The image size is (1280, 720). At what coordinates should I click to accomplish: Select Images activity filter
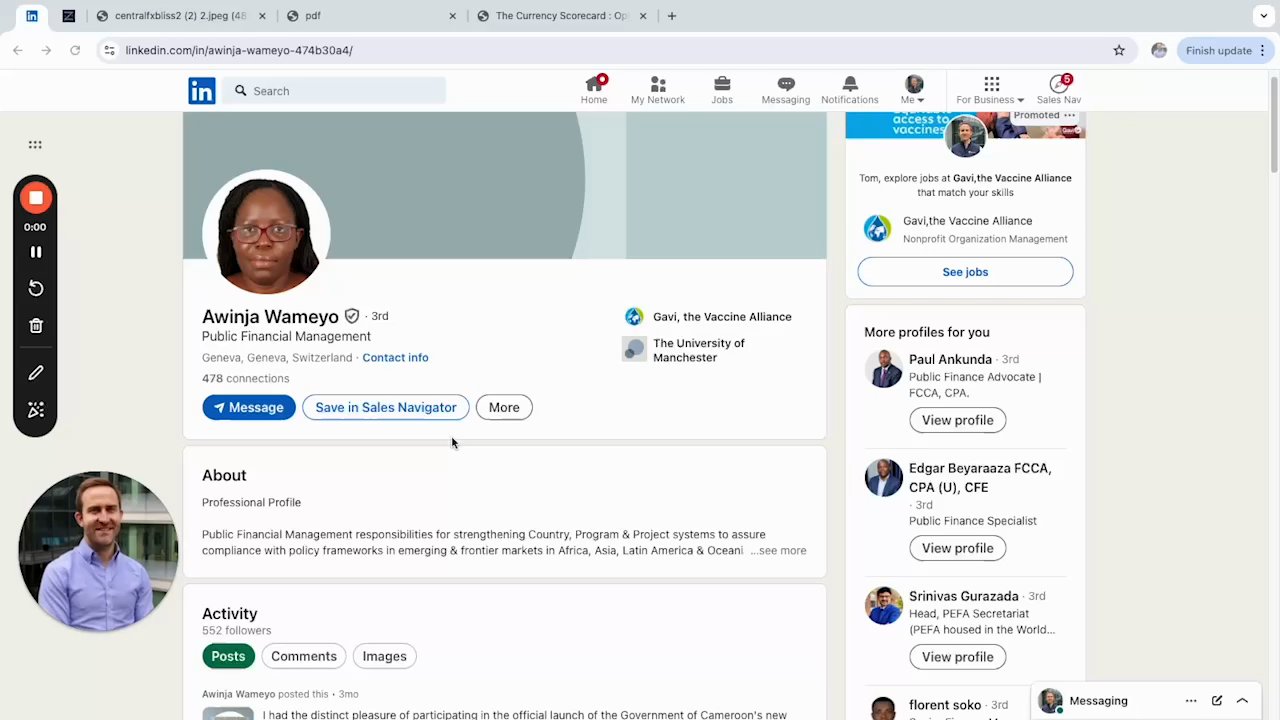tap(385, 656)
